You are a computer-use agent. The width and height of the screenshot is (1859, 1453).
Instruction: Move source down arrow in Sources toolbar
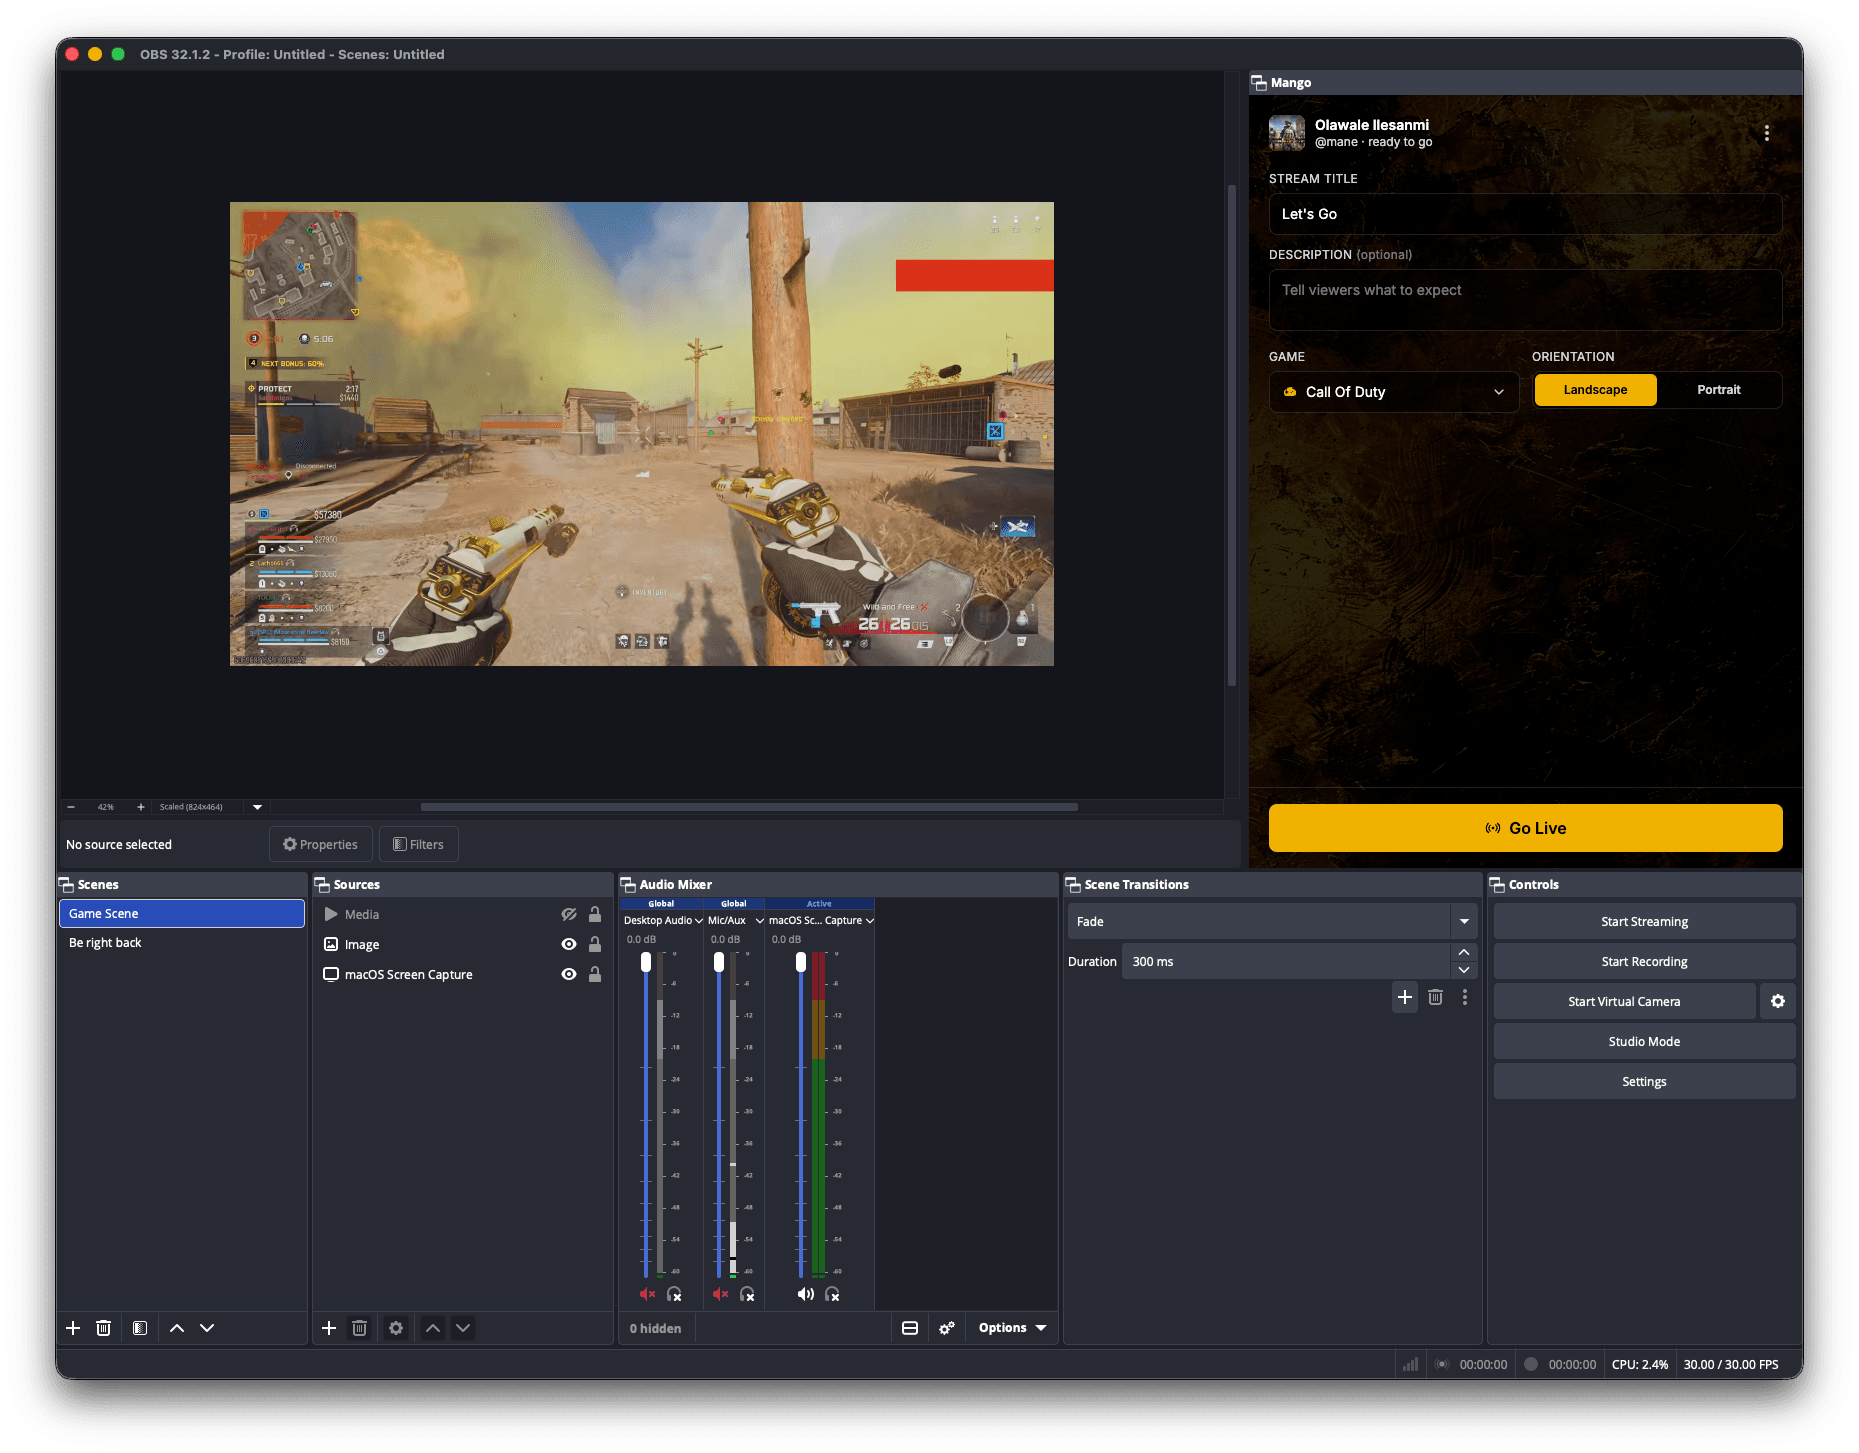point(463,1328)
